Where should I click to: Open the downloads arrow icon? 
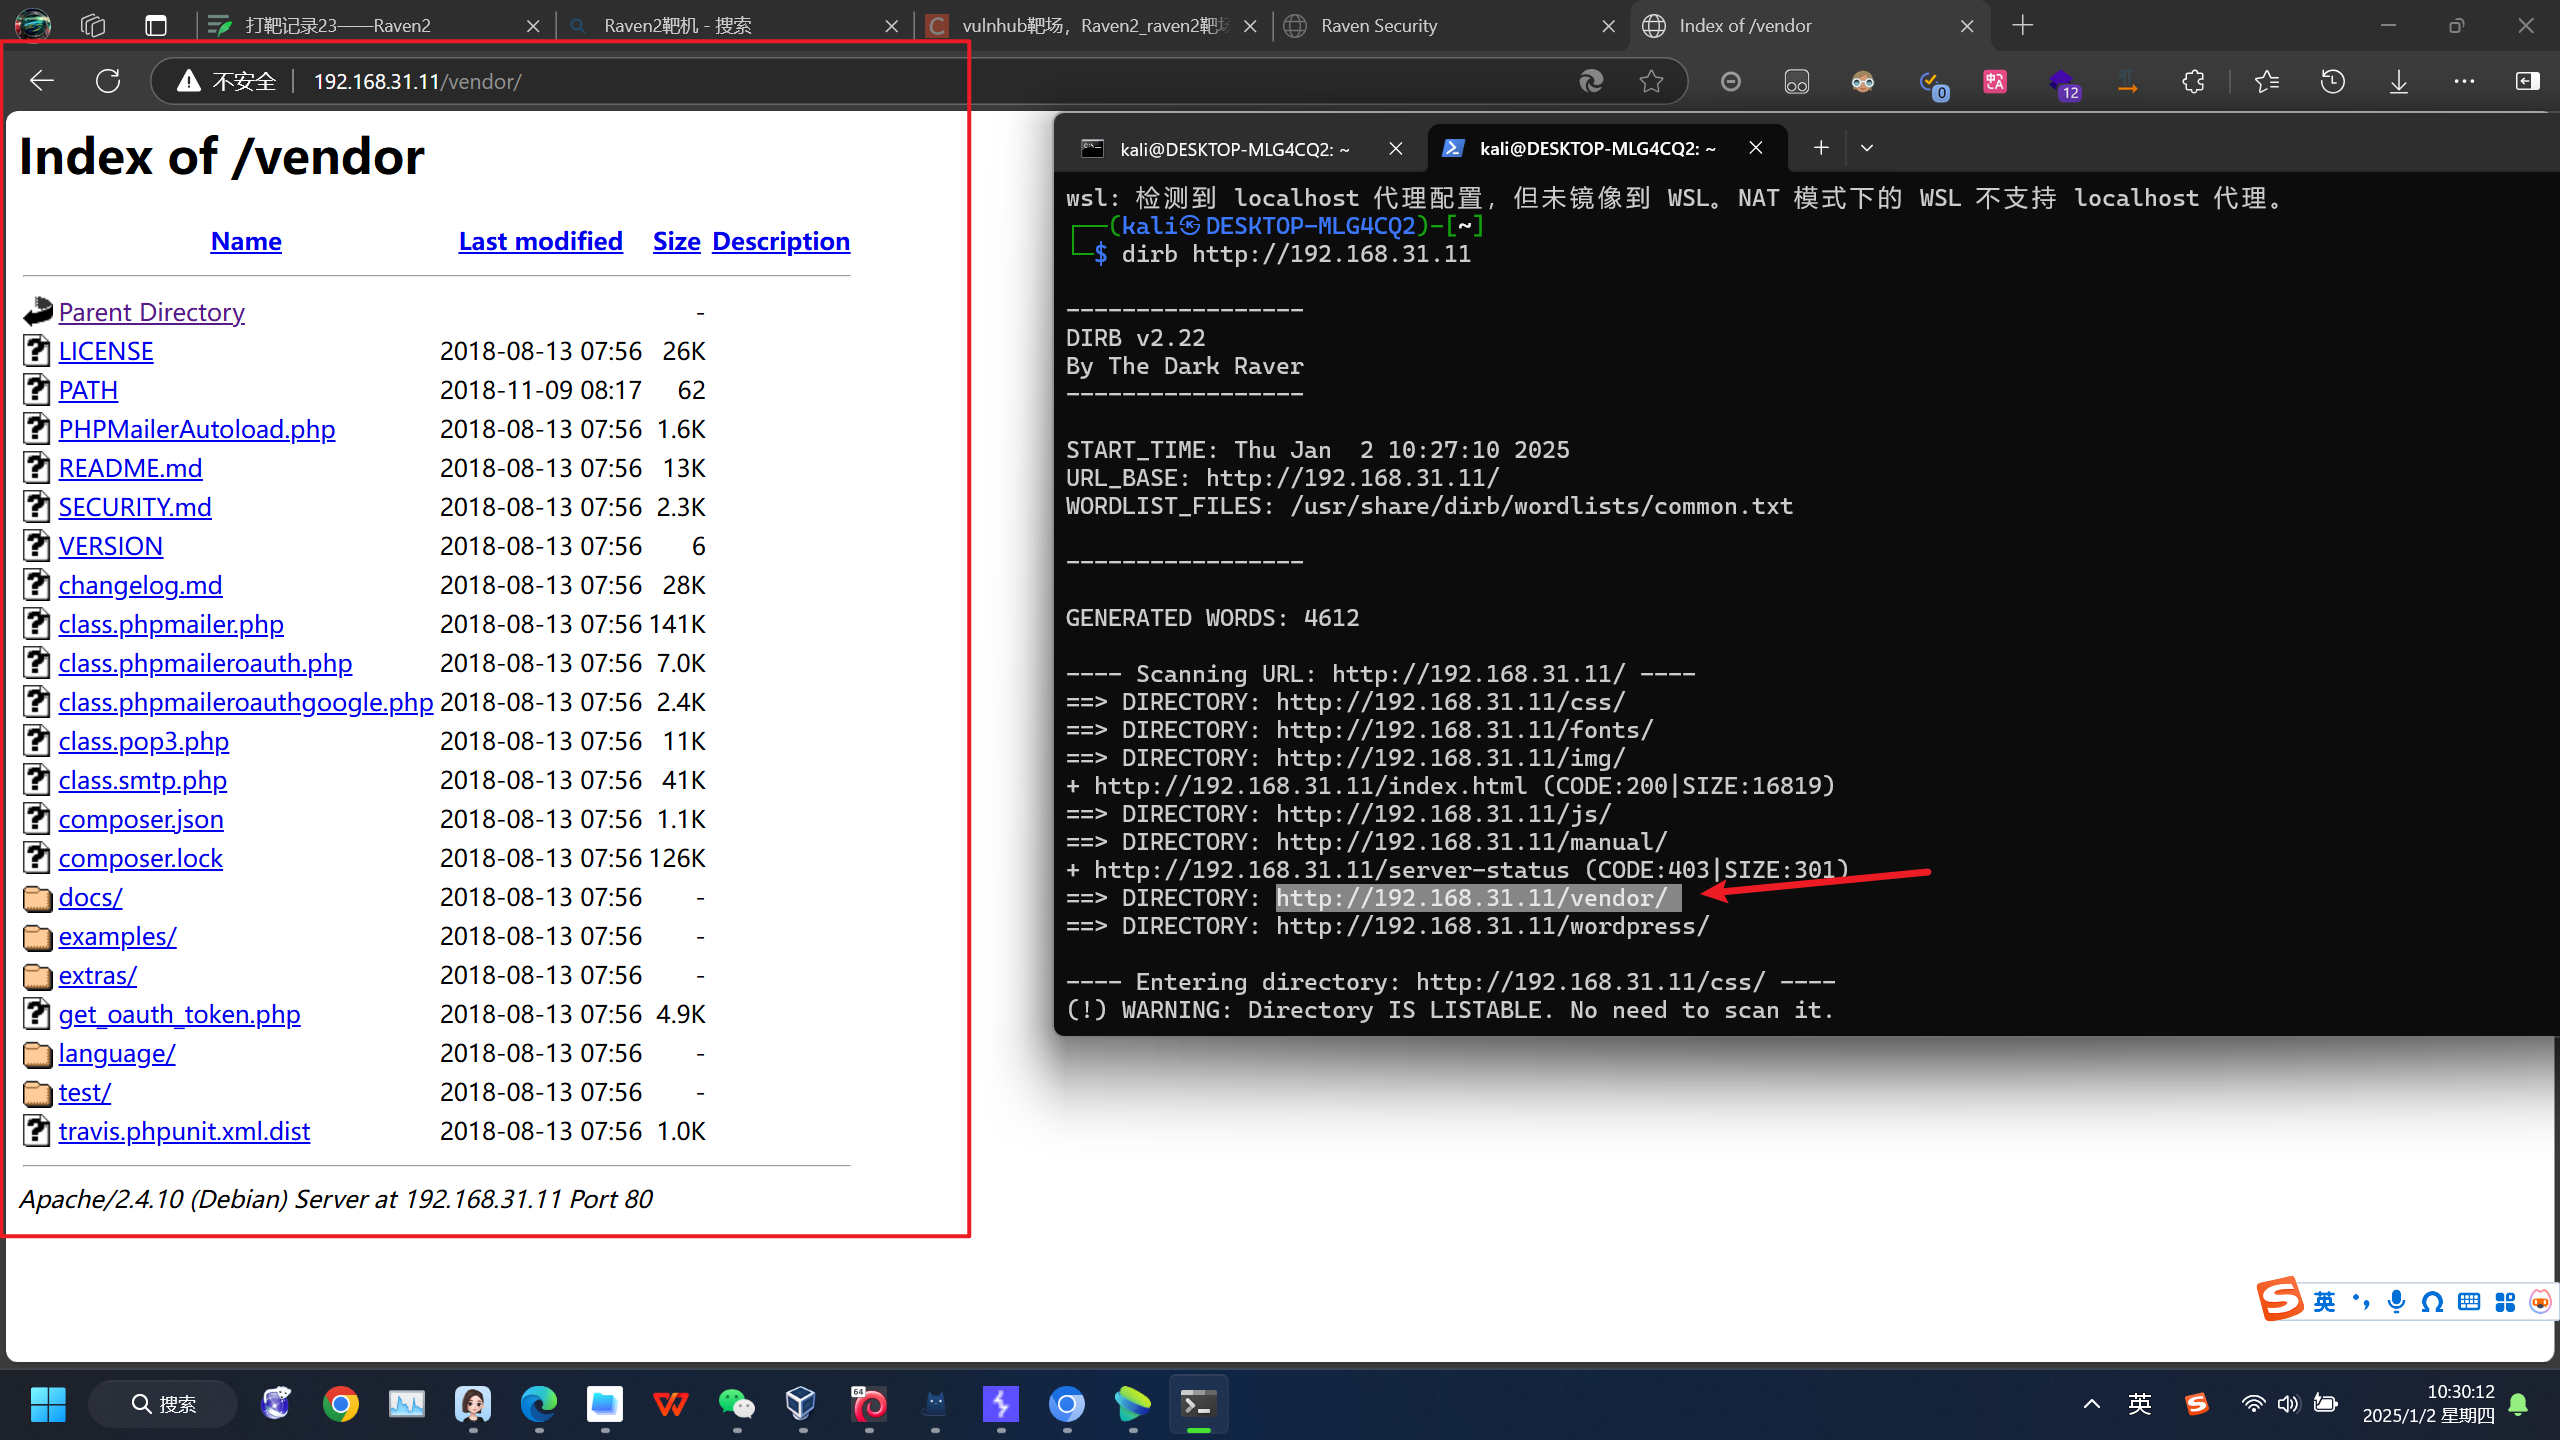[2398, 81]
